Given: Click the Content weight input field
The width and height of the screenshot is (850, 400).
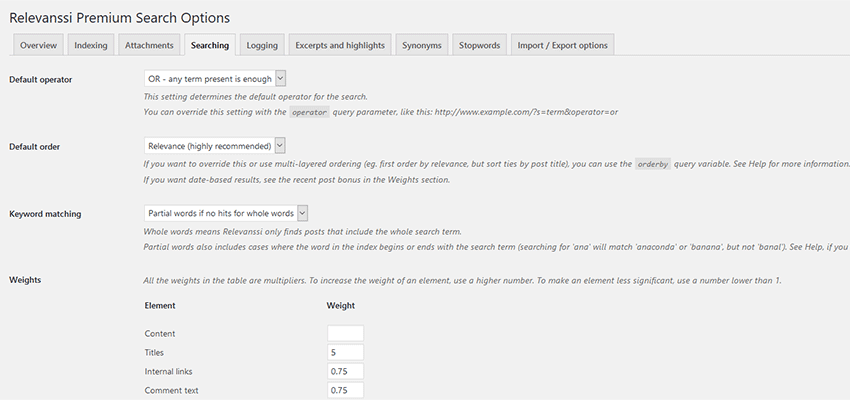Looking at the screenshot, I should coord(345,333).
